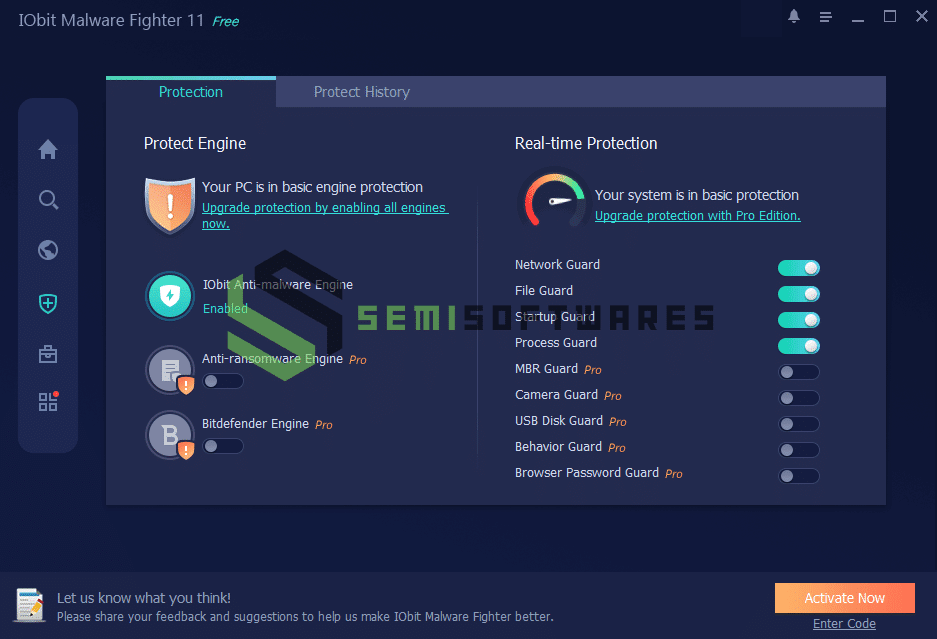Viewport: 937px width, 639px height.
Task: Turn on USB Disk Guard switch
Action: pos(798,424)
